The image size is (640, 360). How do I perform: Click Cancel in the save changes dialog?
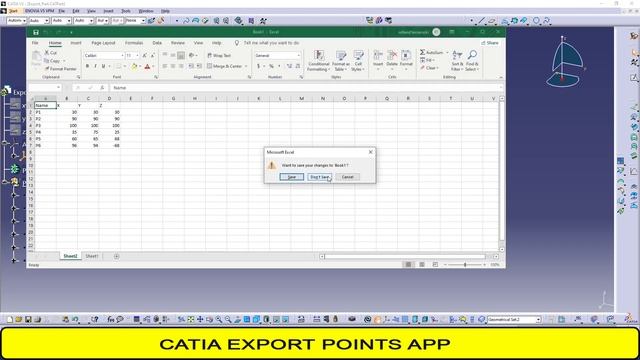(347, 177)
